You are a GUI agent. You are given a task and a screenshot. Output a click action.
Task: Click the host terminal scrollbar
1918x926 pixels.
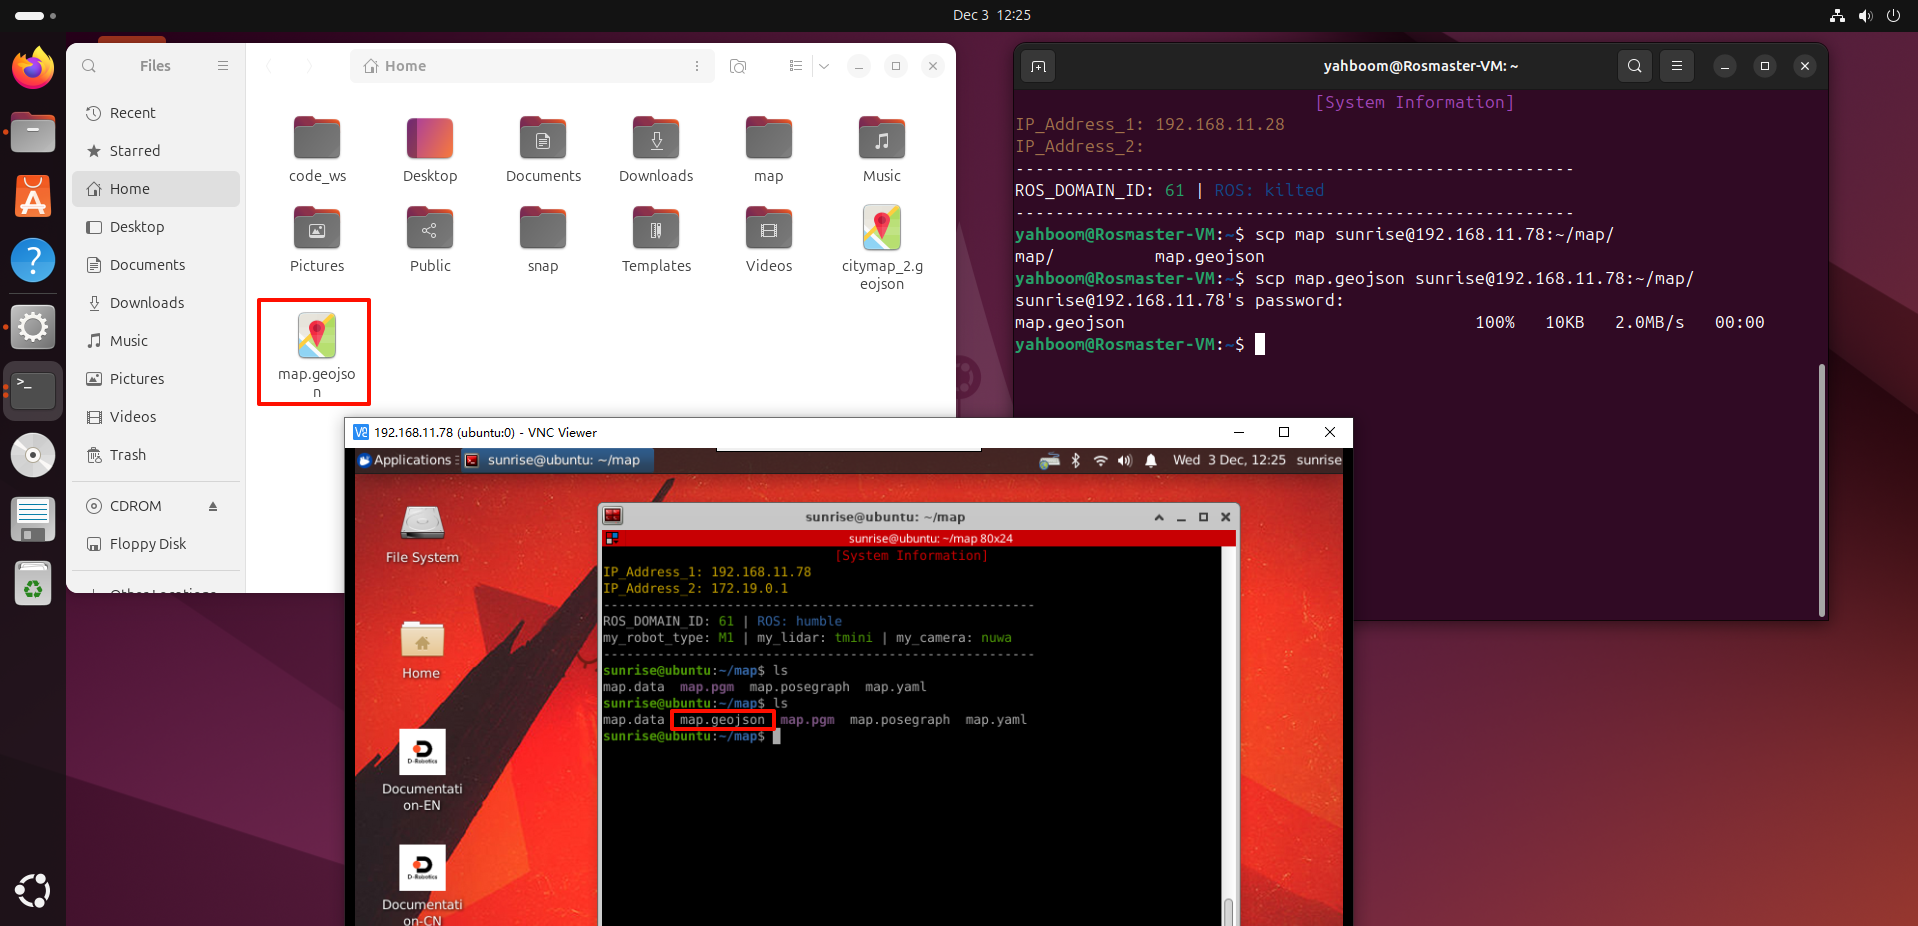pos(1821,490)
